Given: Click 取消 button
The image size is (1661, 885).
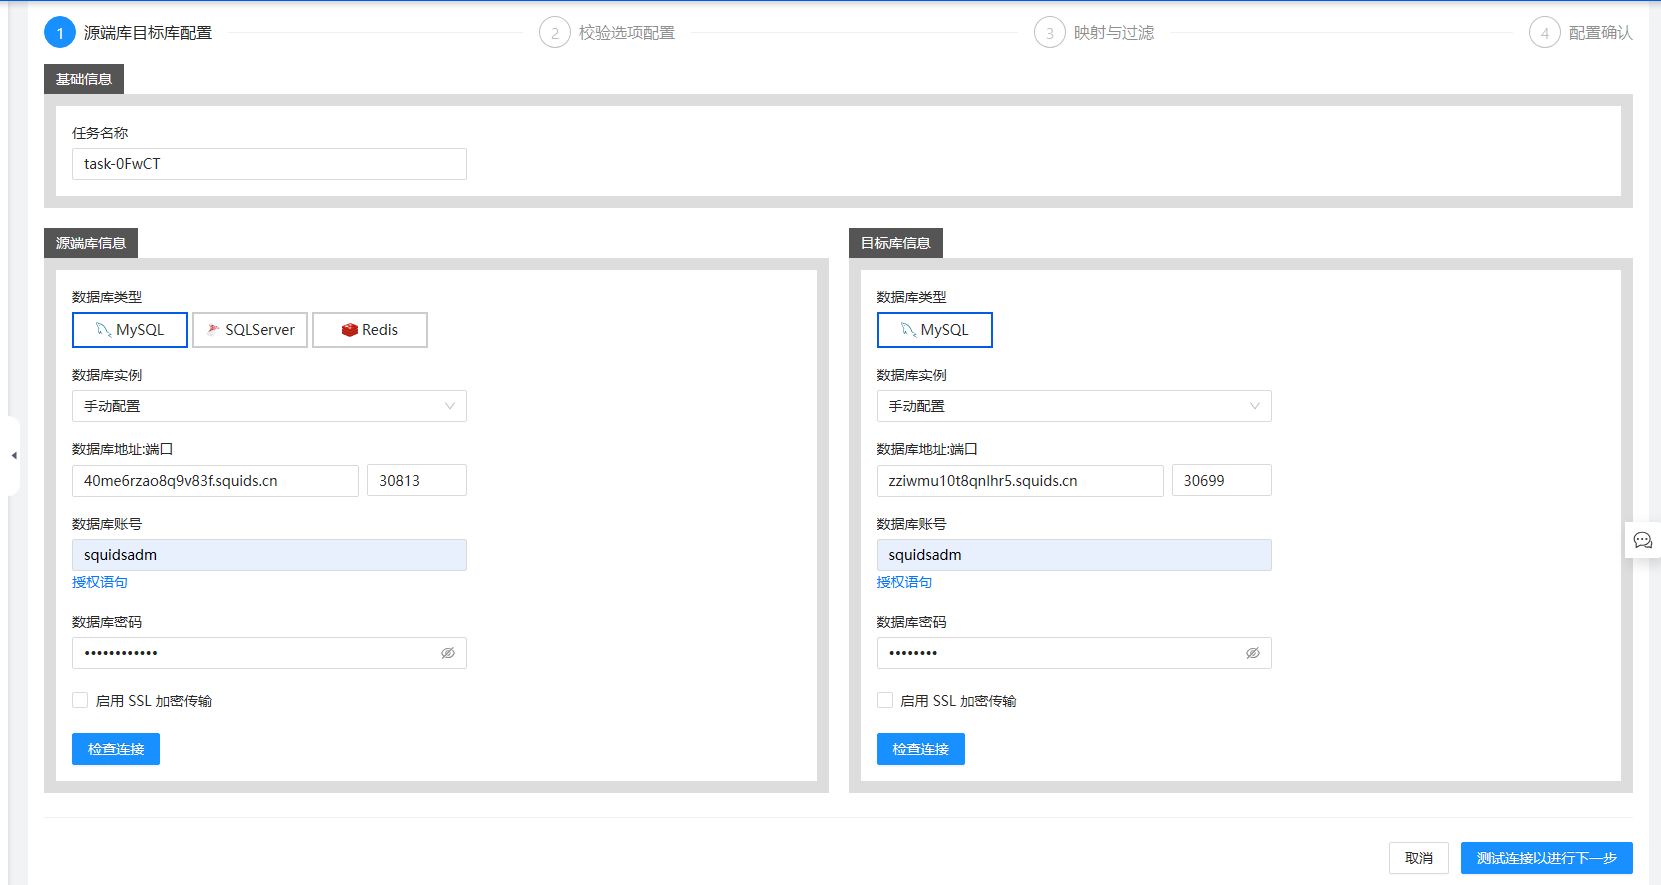Looking at the screenshot, I should [x=1419, y=858].
